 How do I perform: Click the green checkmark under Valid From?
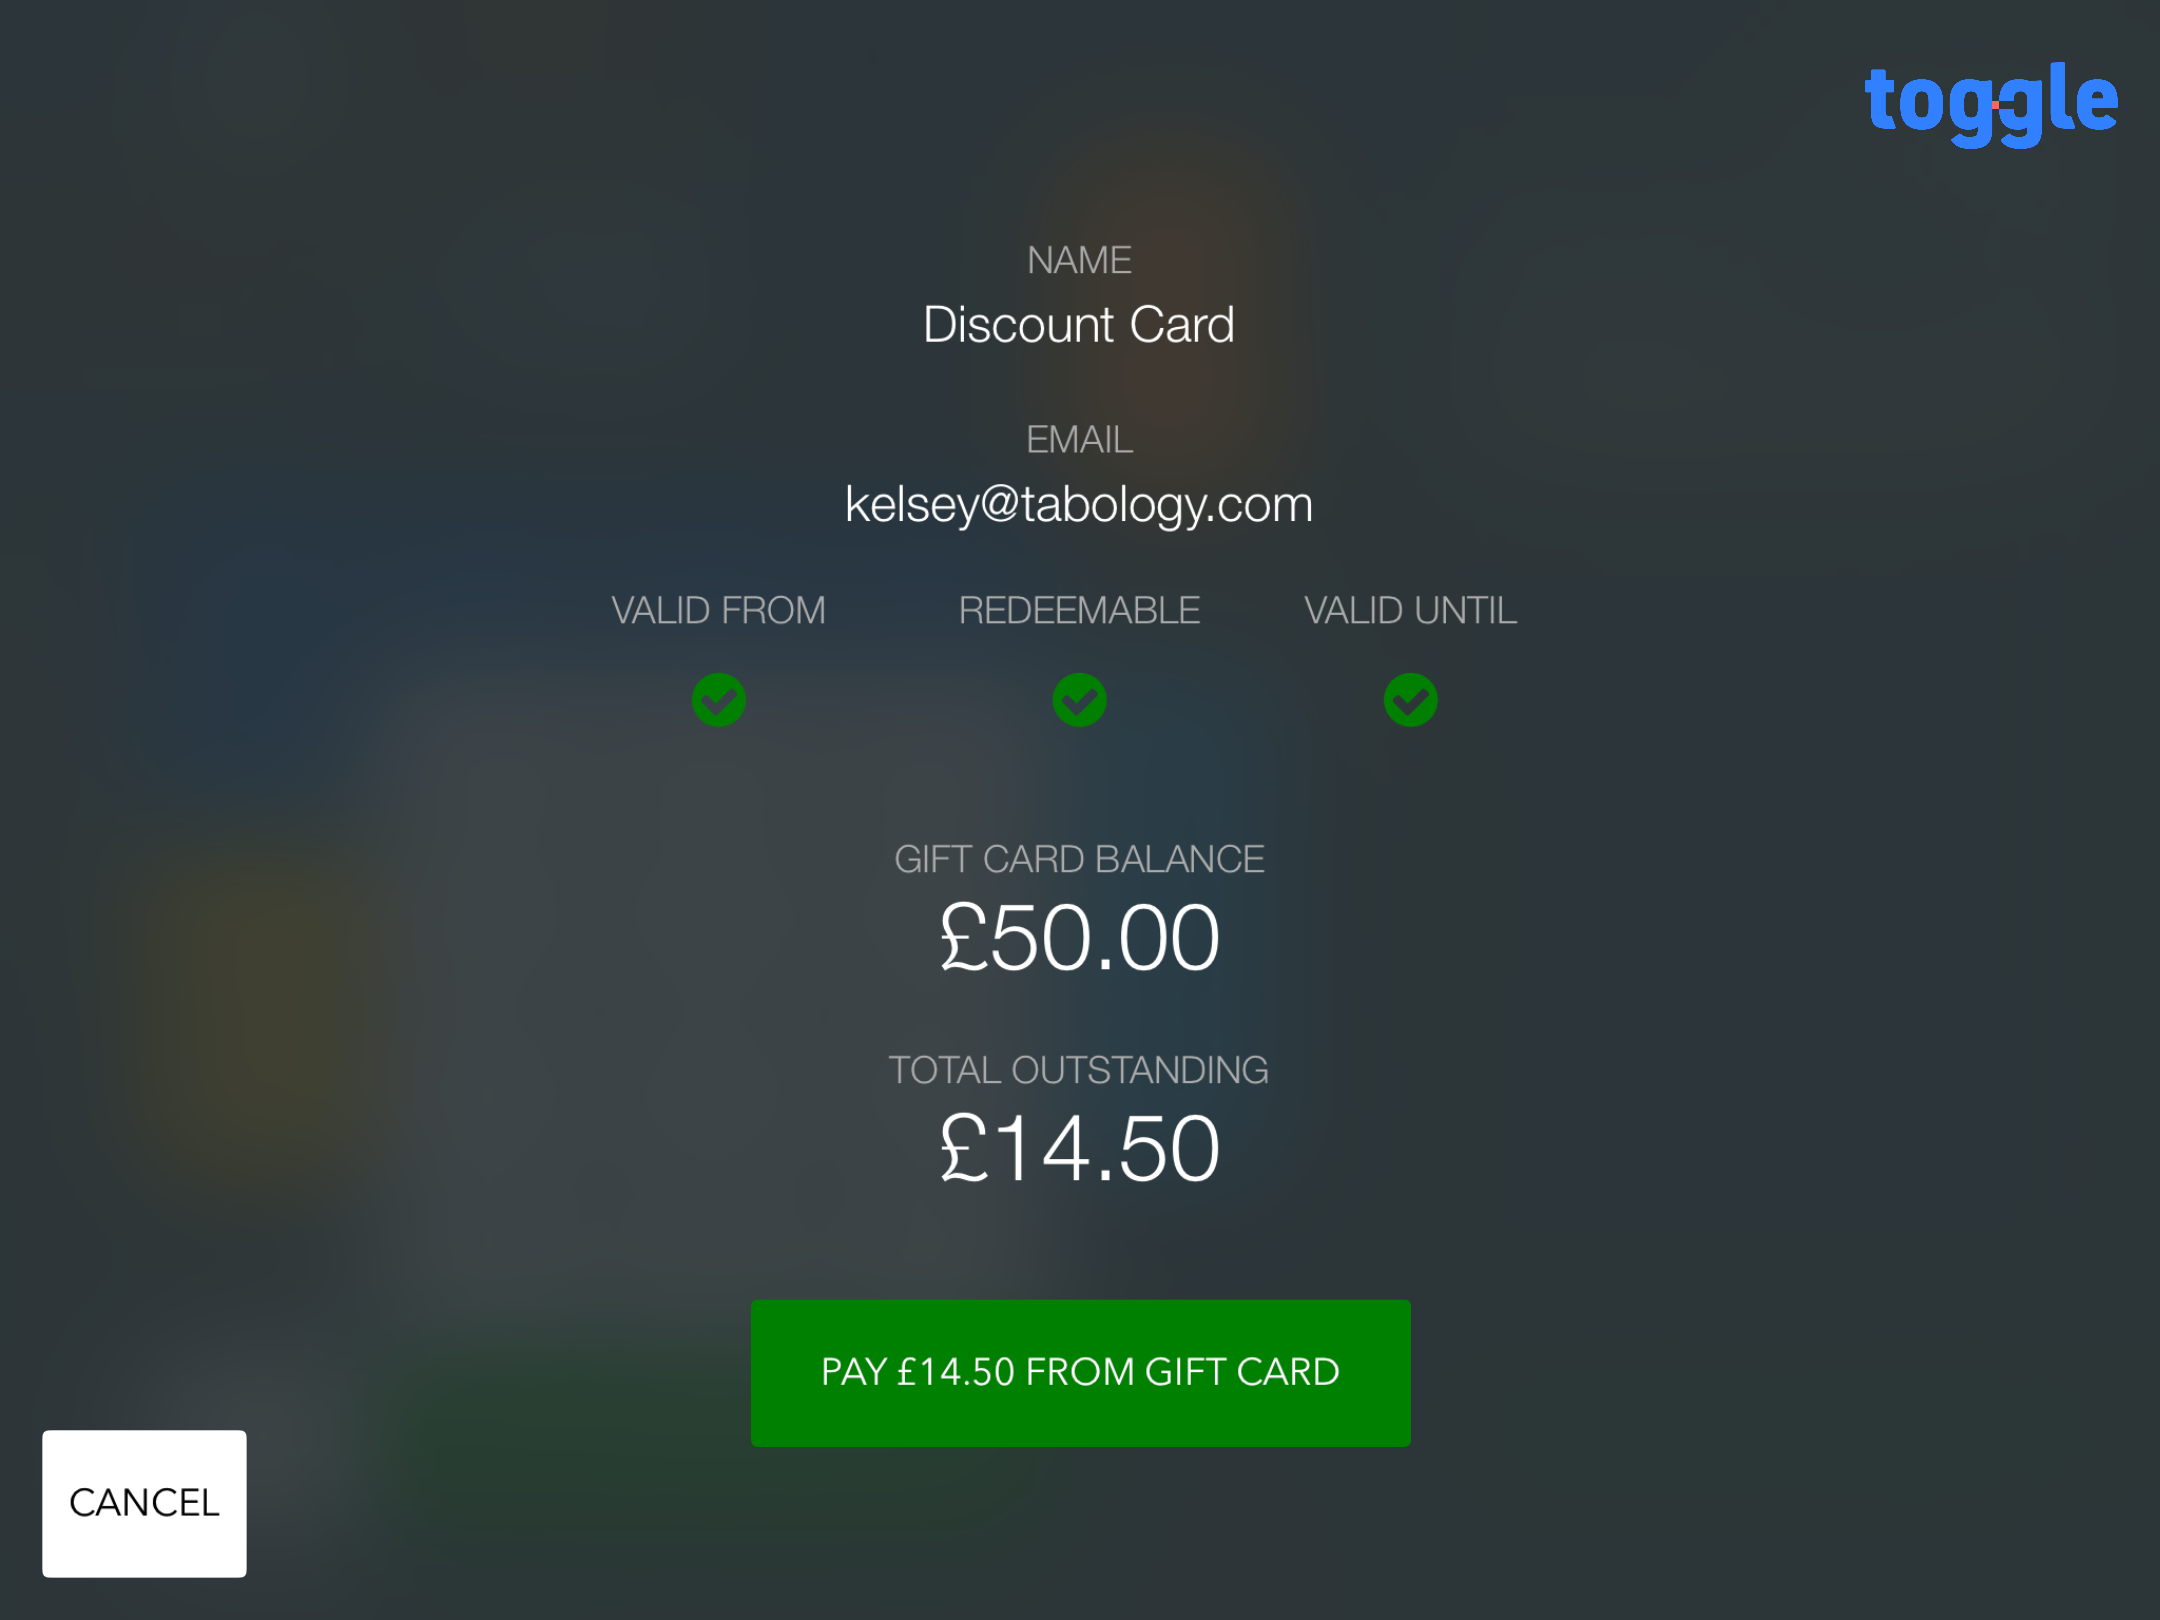pyautogui.click(x=718, y=700)
